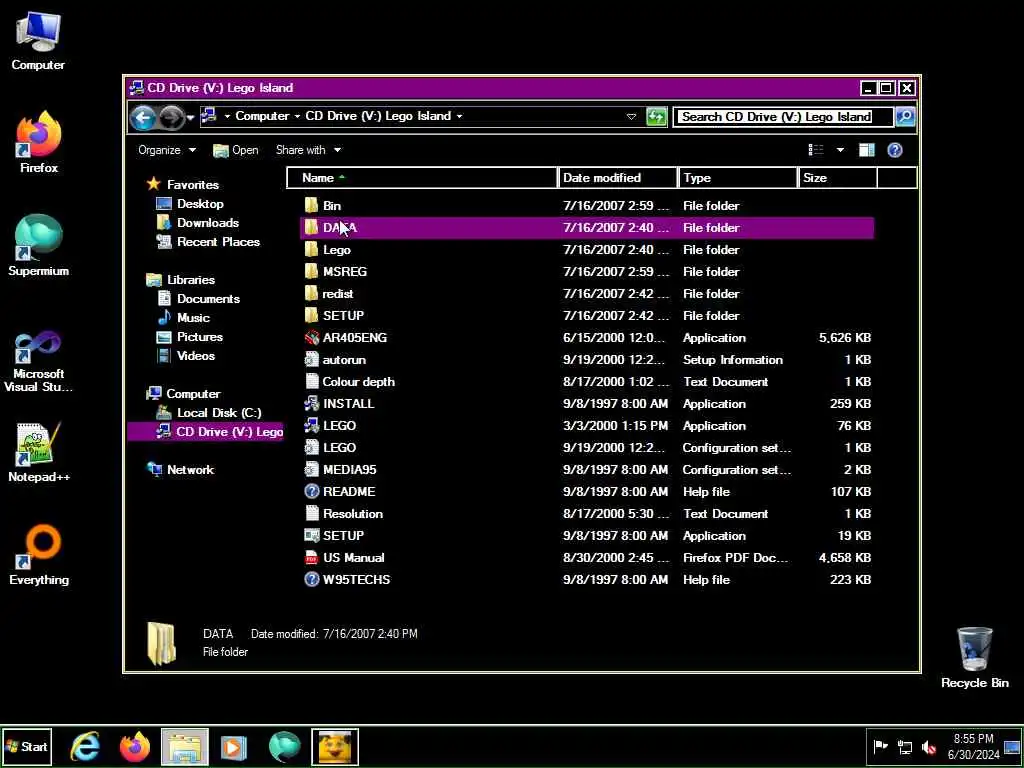1024x768 pixels.
Task: Click the taskbar clock showing 8:55 PM
Action: coord(973,746)
